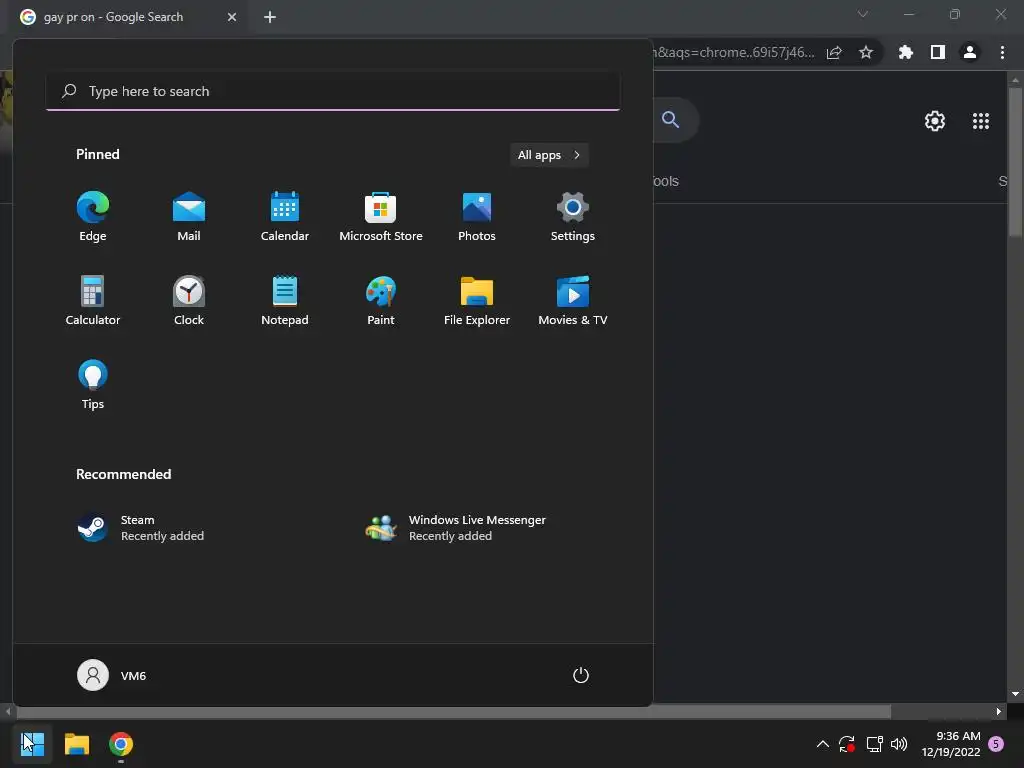The width and height of the screenshot is (1024, 768).
Task: Open the Google apps grid
Action: [981, 121]
